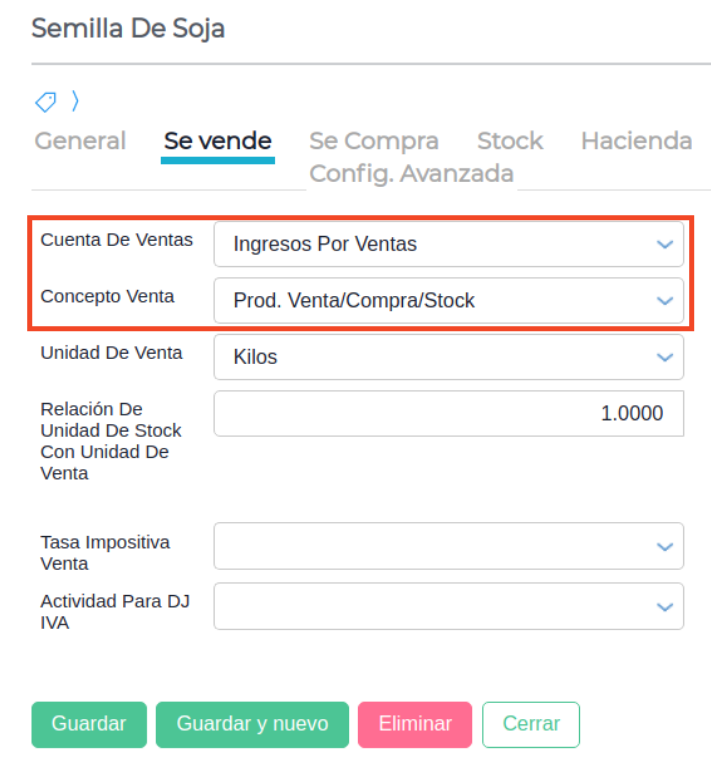
Task: Select the Se vende tab
Action: (218, 141)
